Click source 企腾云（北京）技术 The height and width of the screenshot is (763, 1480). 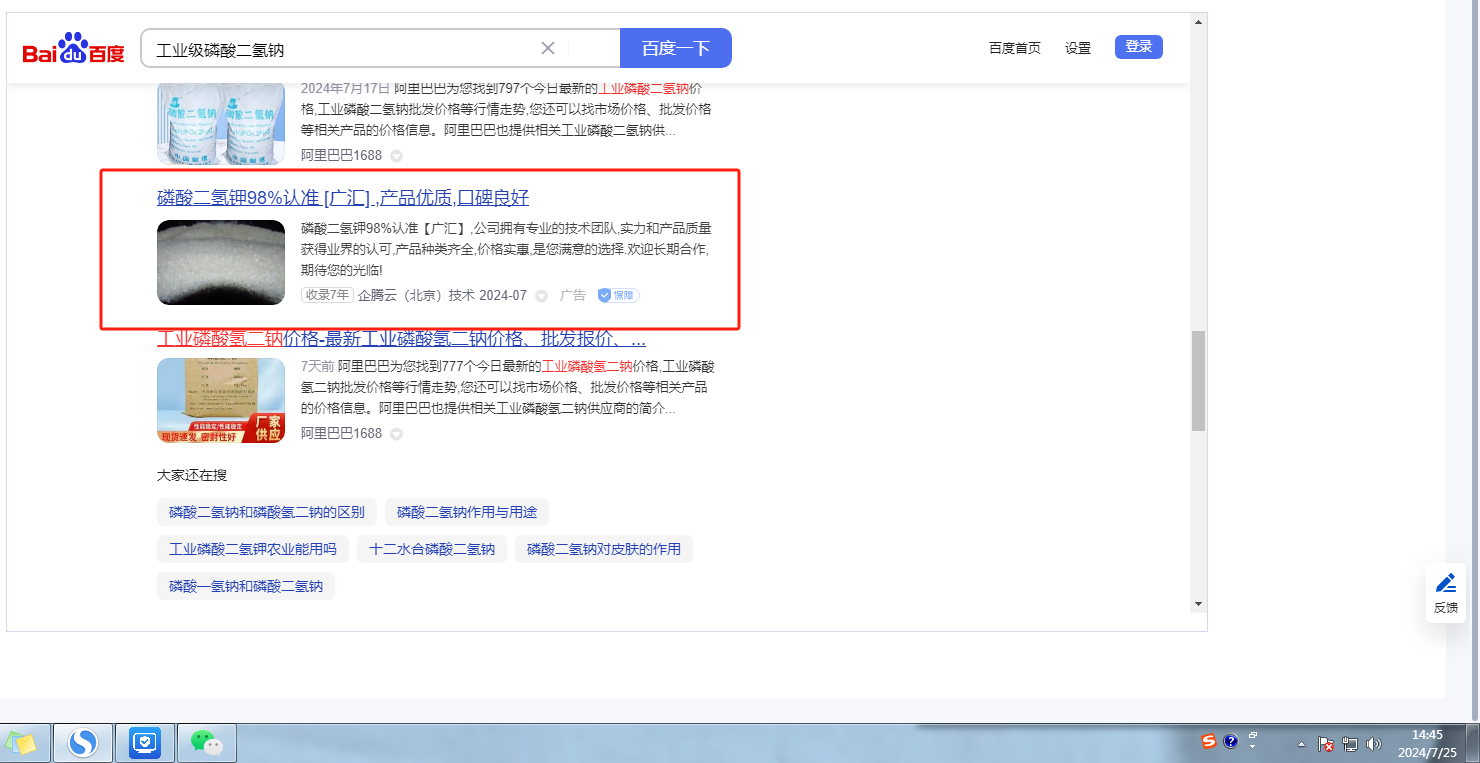coord(416,296)
